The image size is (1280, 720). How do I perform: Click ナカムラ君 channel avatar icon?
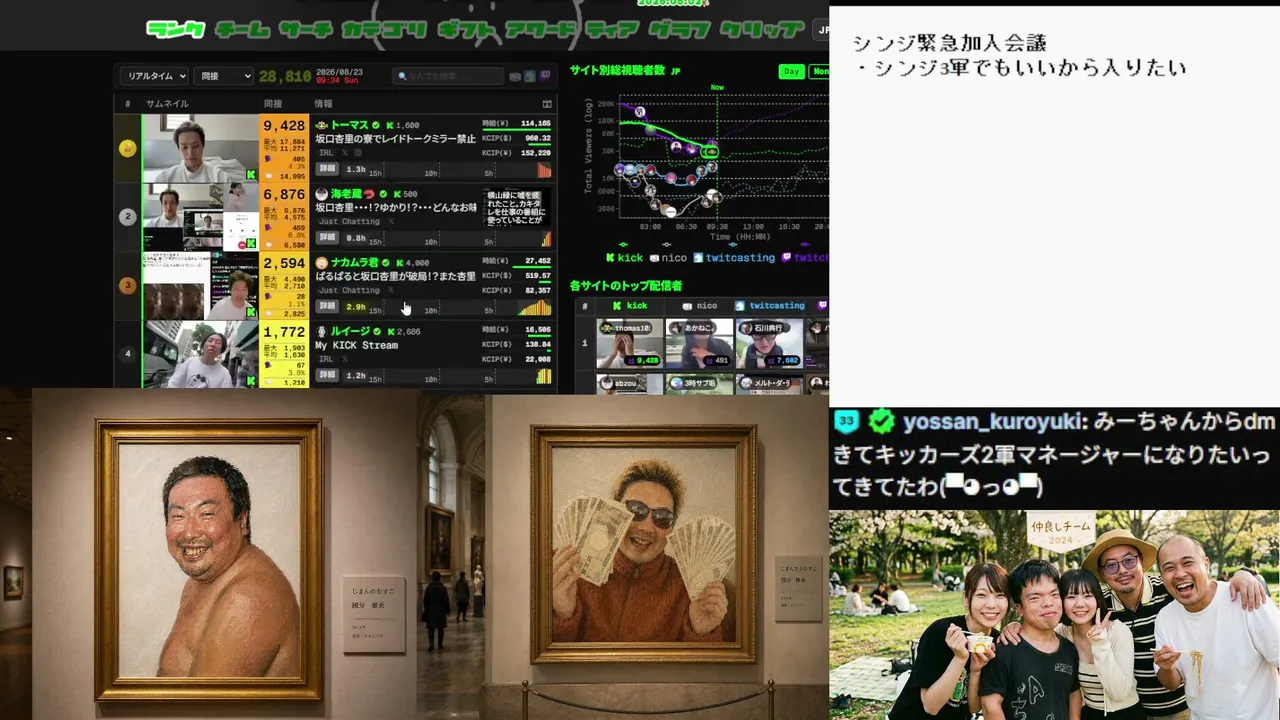(x=322, y=263)
